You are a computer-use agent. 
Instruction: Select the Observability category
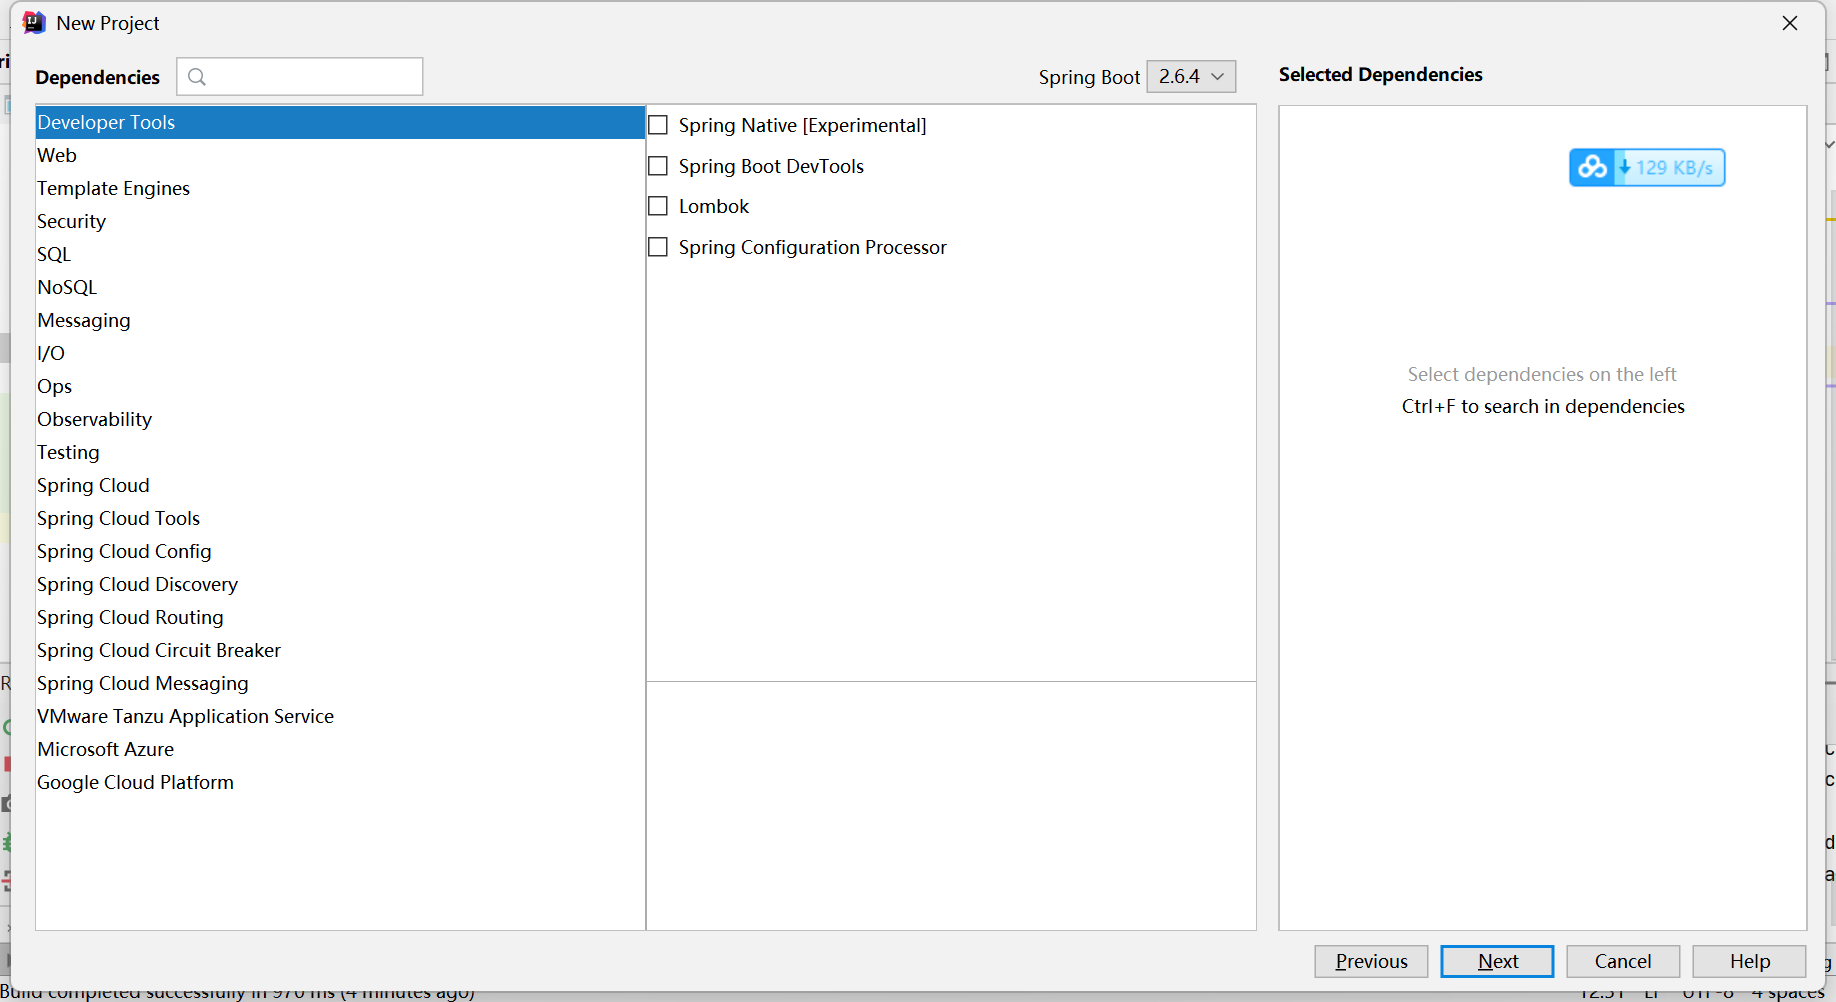[x=340, y=419]
